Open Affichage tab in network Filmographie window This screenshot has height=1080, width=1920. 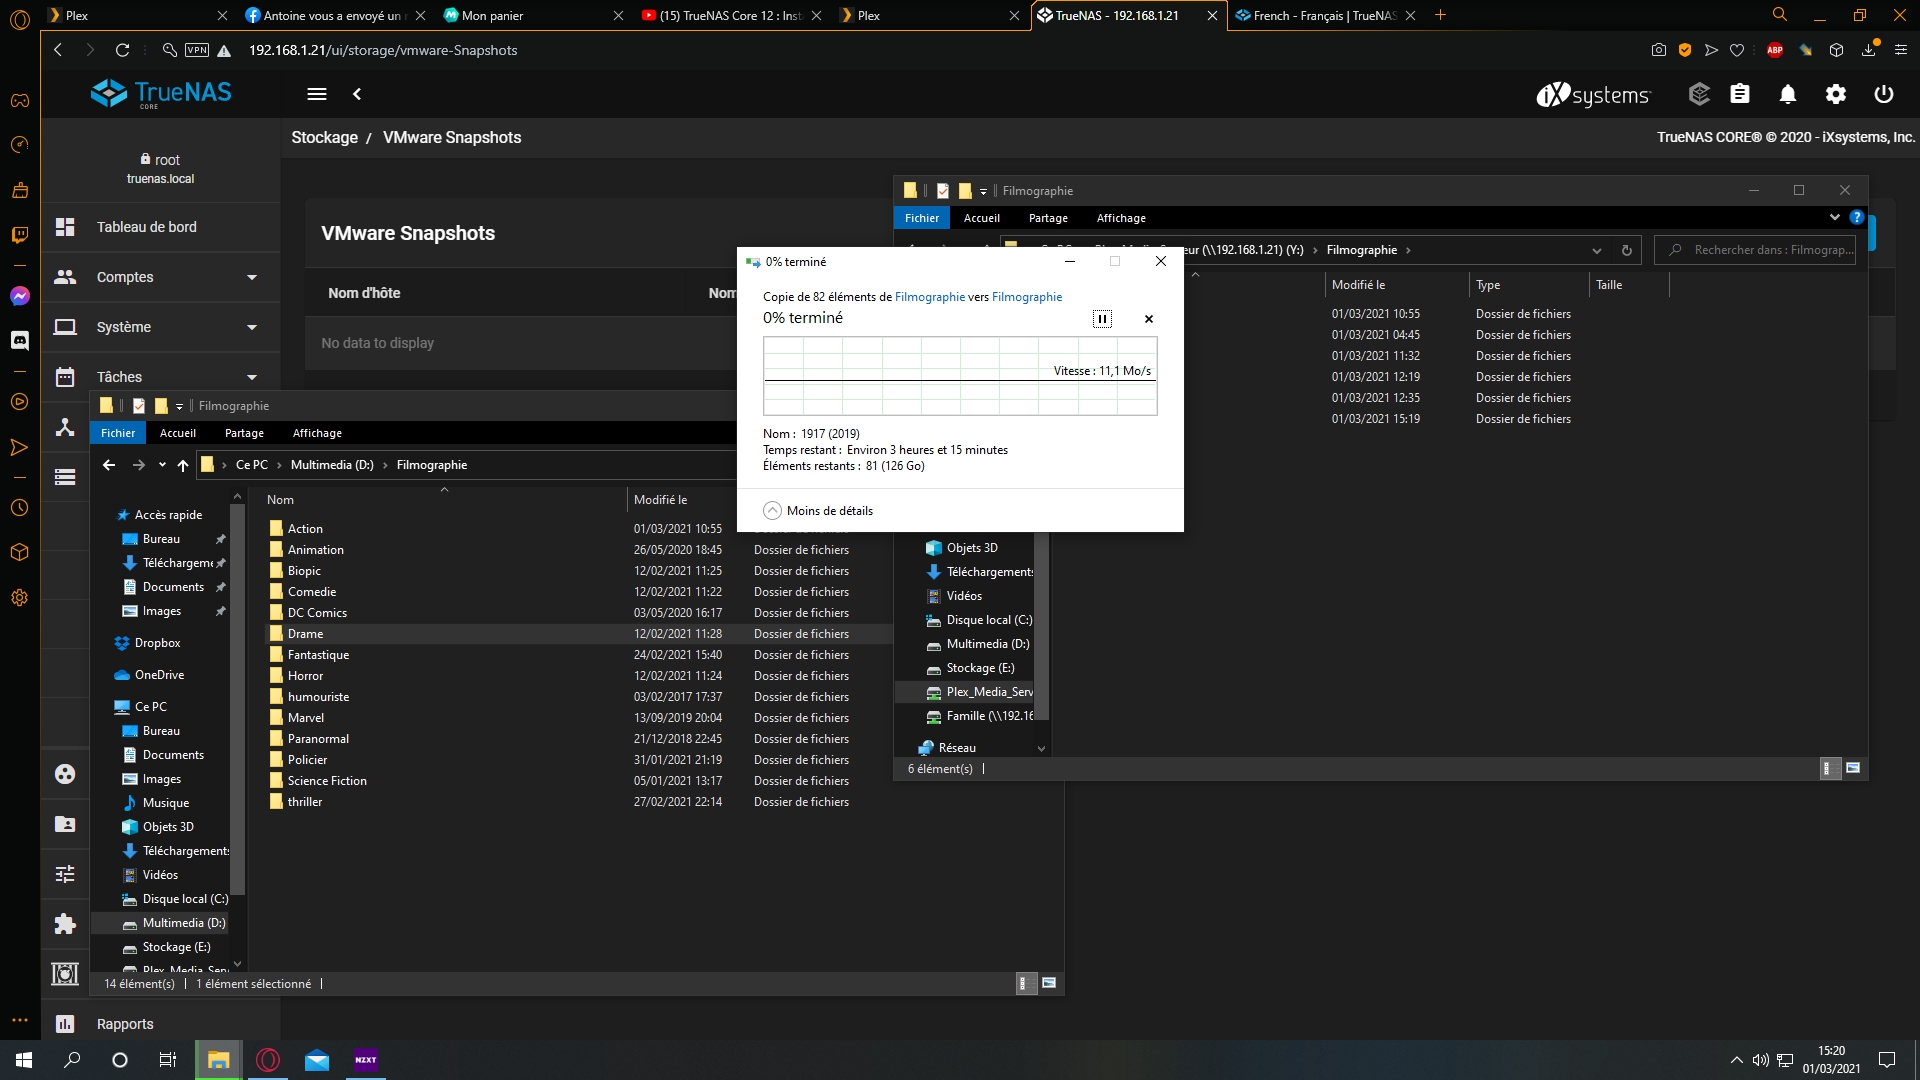point(1121,218)
